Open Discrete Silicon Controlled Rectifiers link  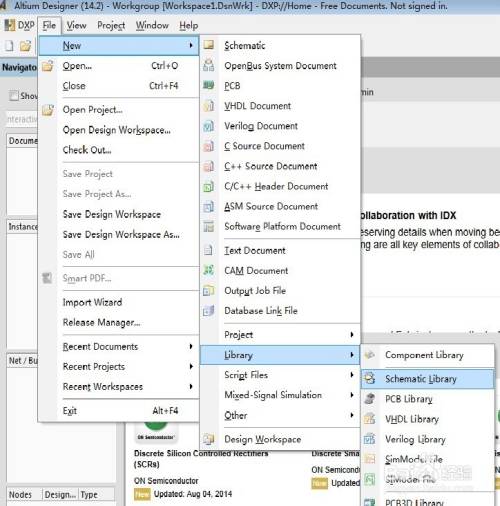[x=201, y=458]
